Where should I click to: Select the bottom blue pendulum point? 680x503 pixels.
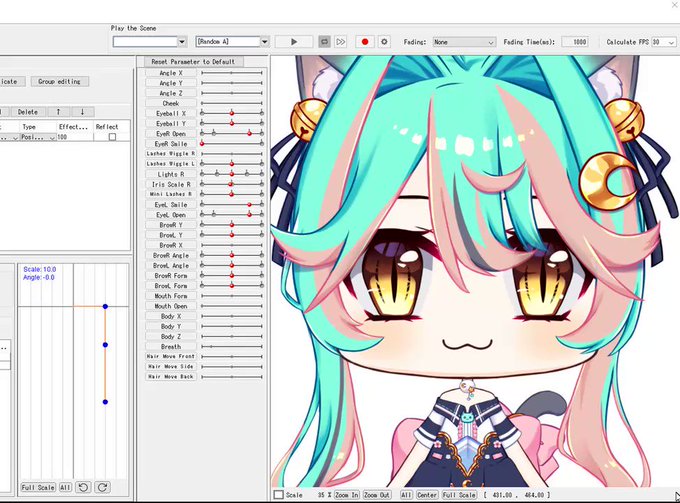(x=105, y=402)
